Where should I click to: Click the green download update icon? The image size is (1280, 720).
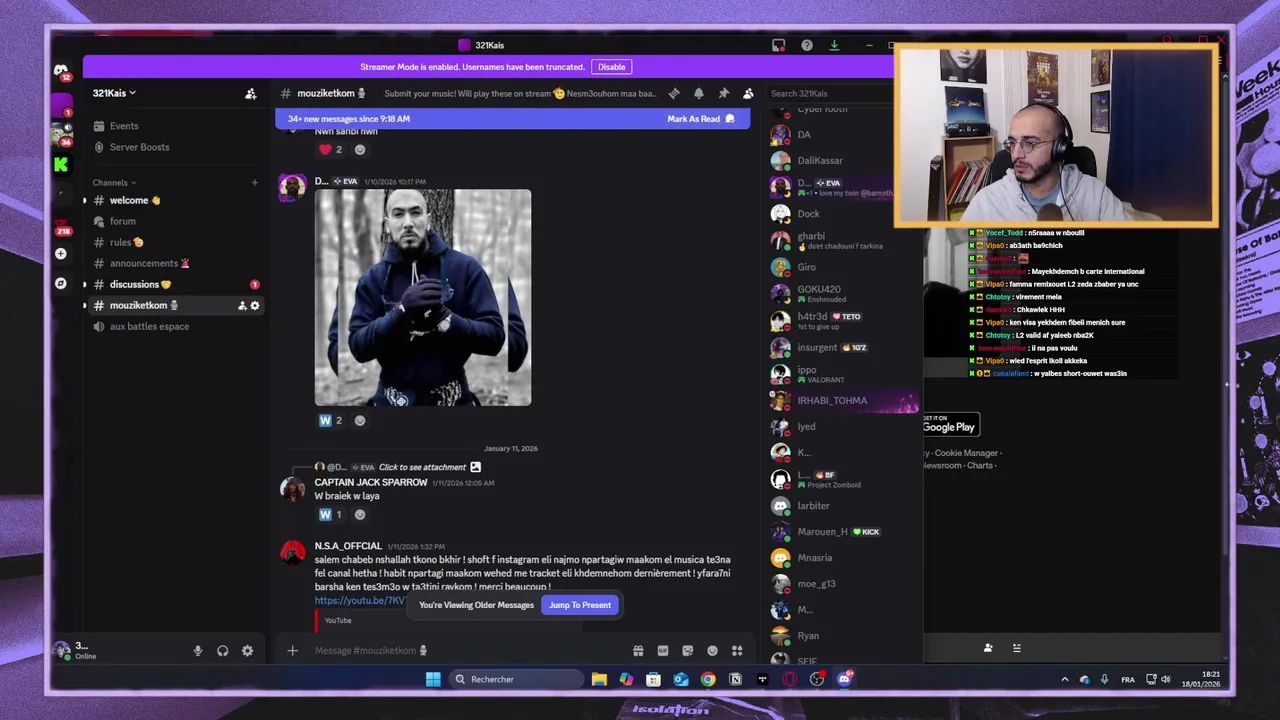pyautogui.click(x=834, y=45)
